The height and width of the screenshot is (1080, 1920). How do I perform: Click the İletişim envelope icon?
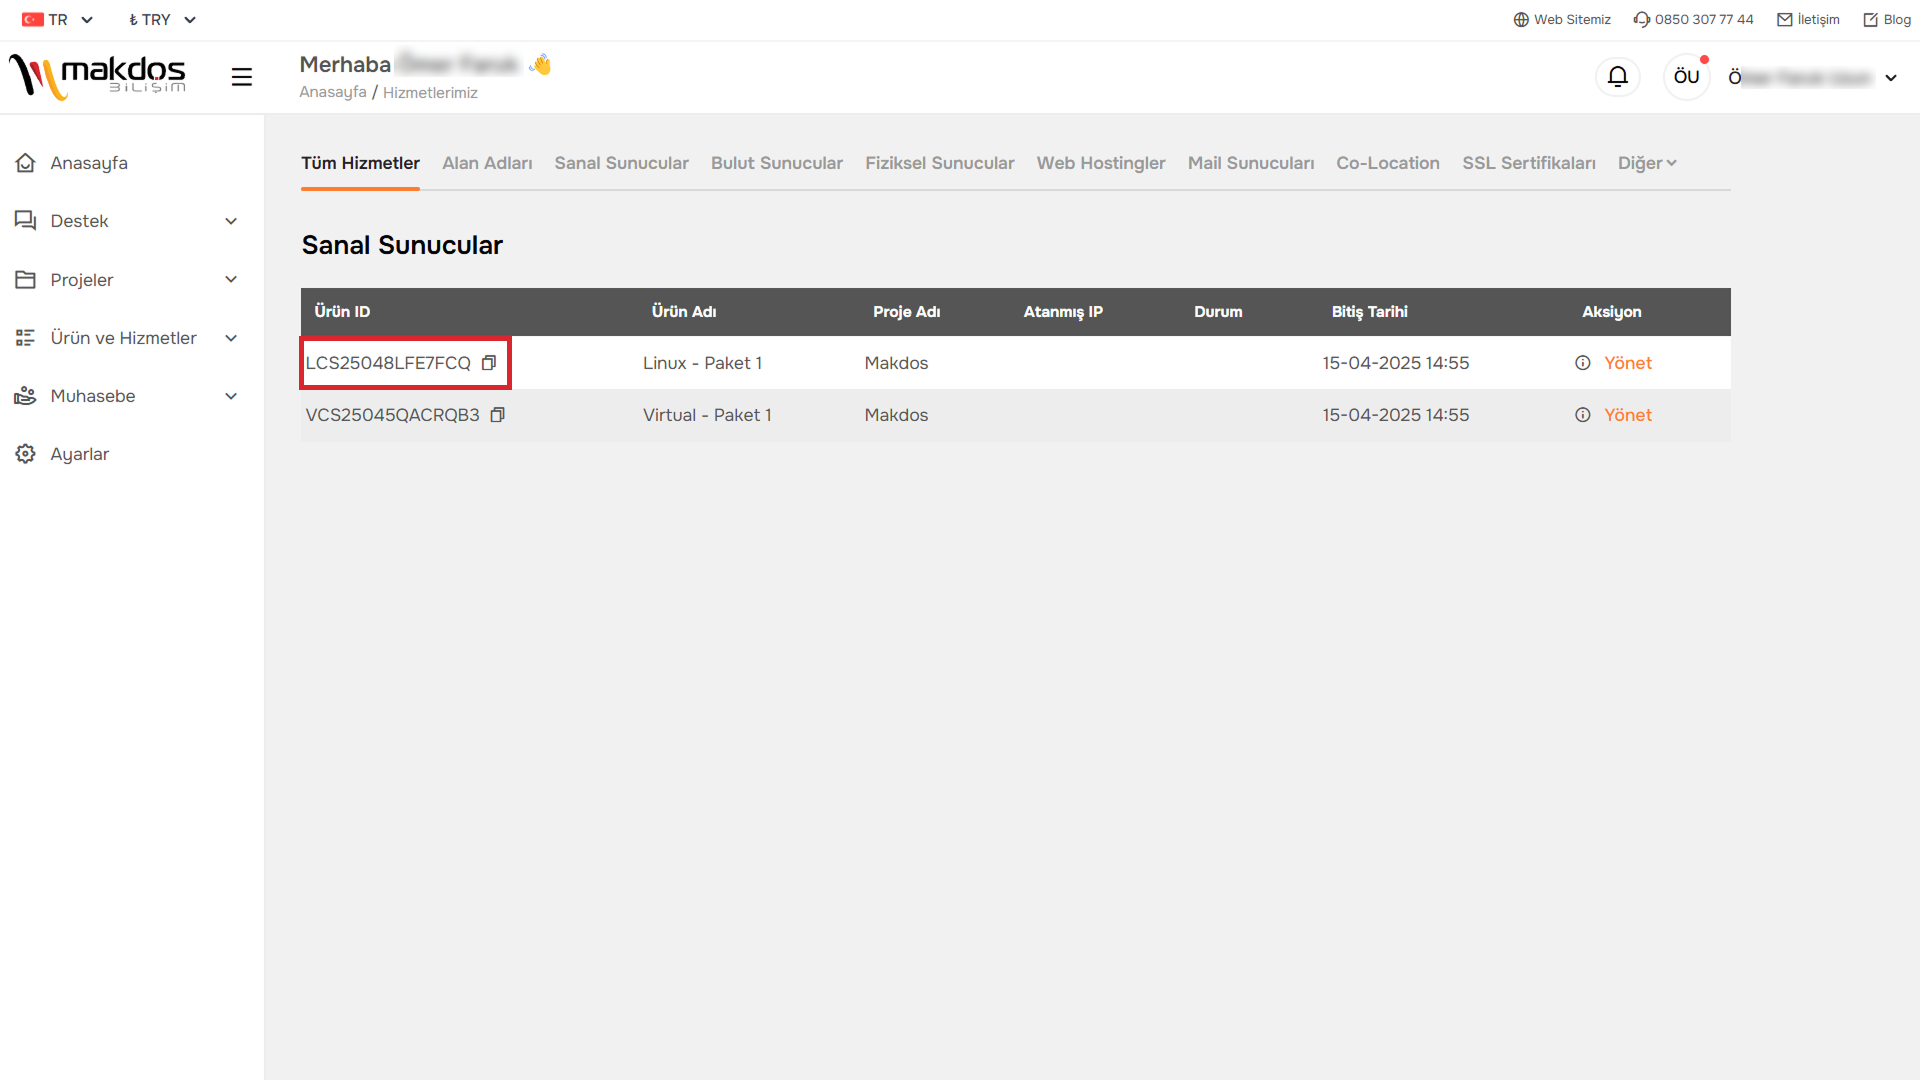(1785, 20)
